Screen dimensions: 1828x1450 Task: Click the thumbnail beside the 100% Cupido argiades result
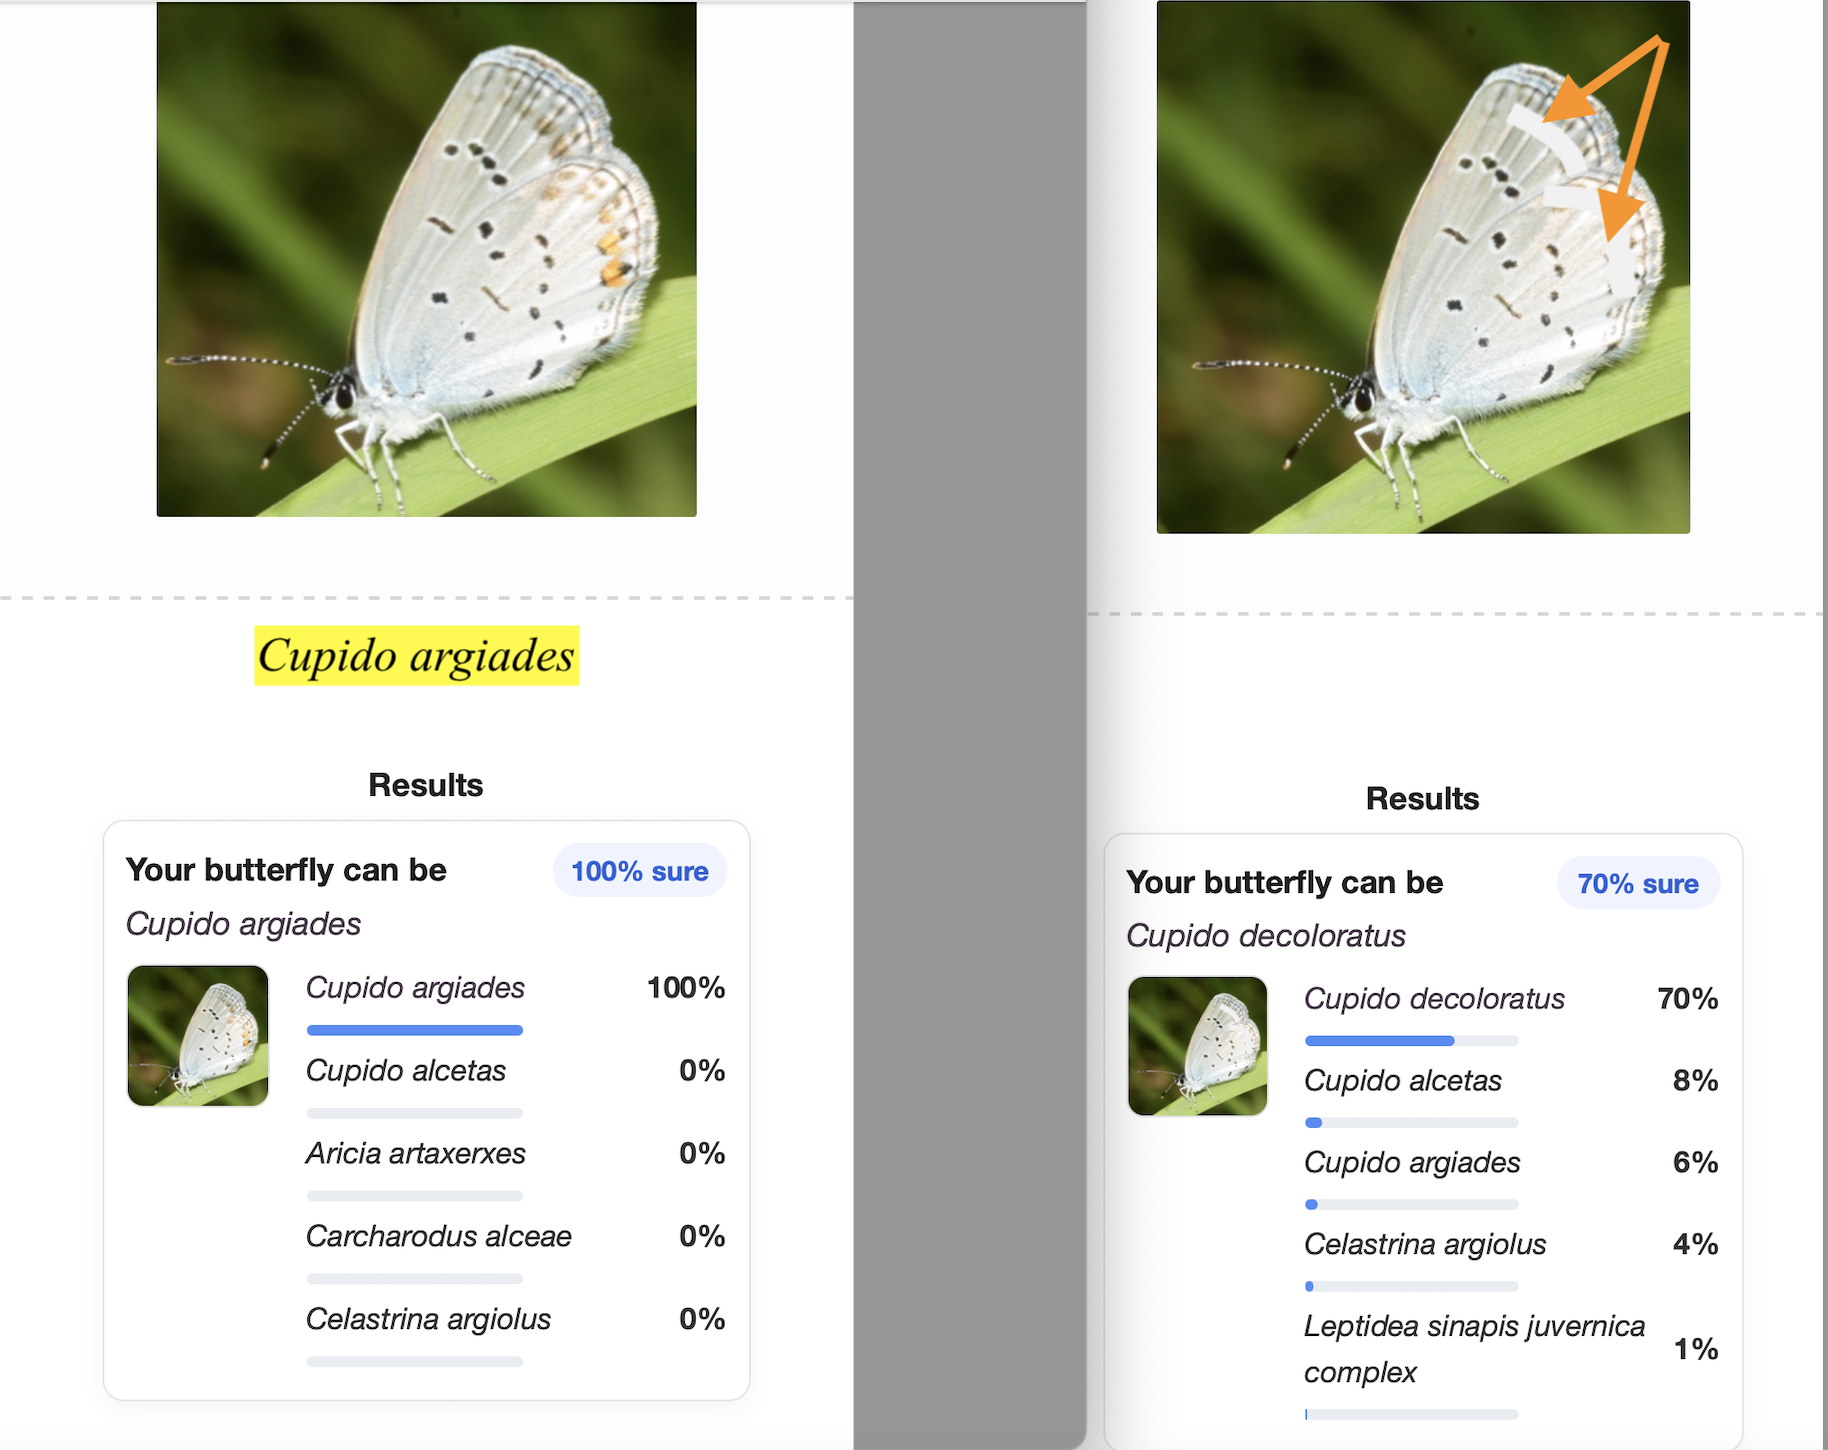[x=198, y=1035]
